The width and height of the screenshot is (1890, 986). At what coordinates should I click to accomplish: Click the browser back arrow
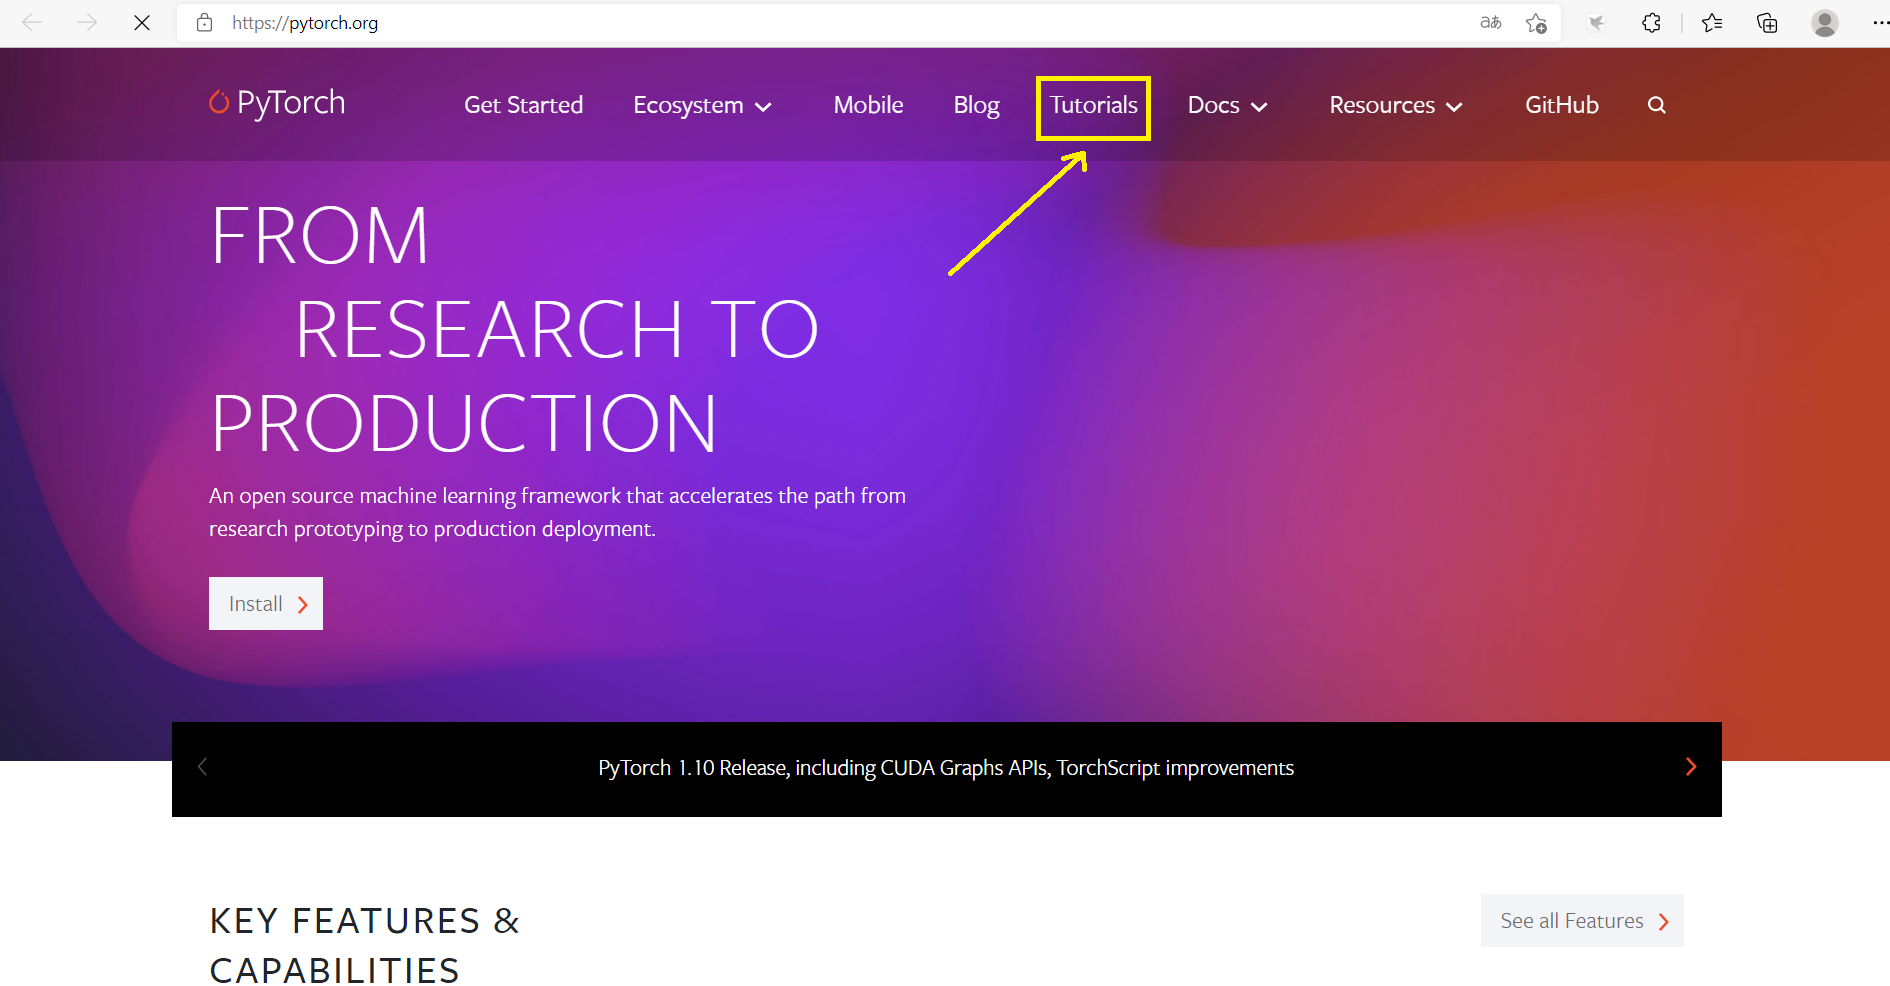click(x=32, y=22)
